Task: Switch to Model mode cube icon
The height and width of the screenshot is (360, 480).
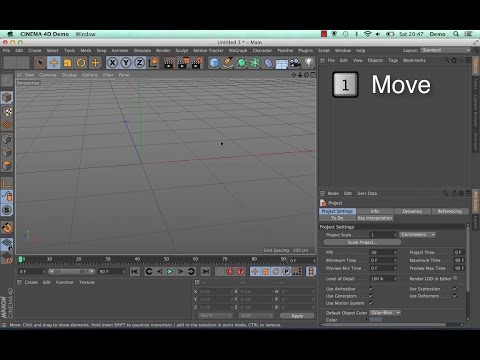Action: 7,98
